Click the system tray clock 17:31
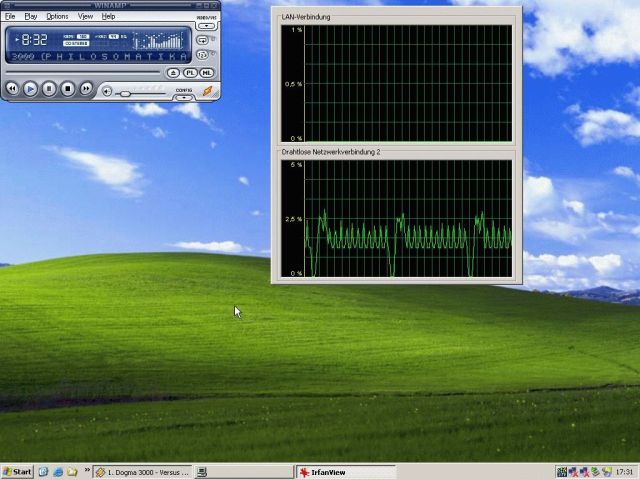The height and width of the screenshot is (480, 640). pyautogui.click(x=625, y=472)
